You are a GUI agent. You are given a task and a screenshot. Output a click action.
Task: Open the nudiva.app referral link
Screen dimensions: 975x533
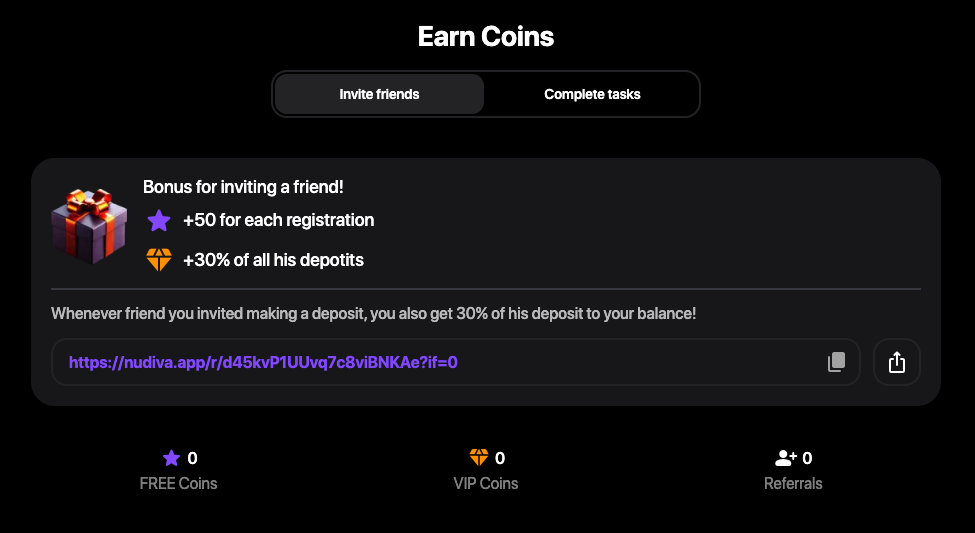click(263, 362)
